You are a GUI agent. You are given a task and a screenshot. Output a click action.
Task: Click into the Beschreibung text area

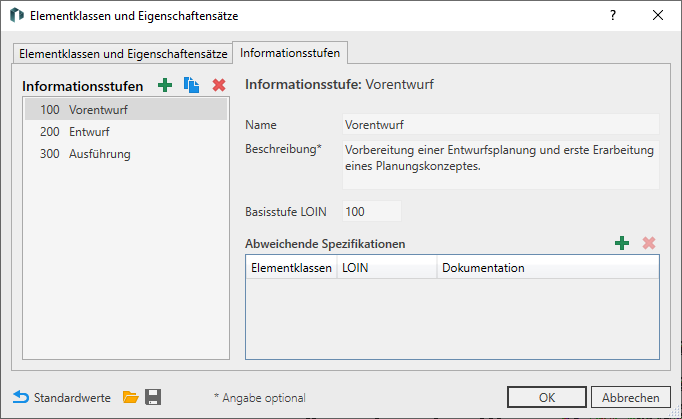501,164
